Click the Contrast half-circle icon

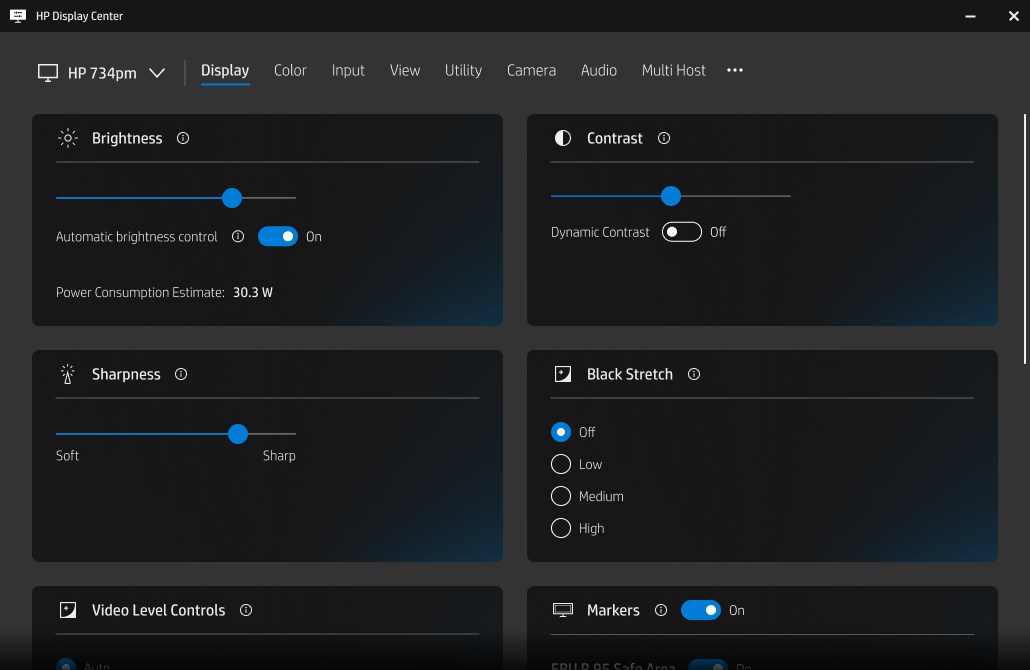(561, 138)
